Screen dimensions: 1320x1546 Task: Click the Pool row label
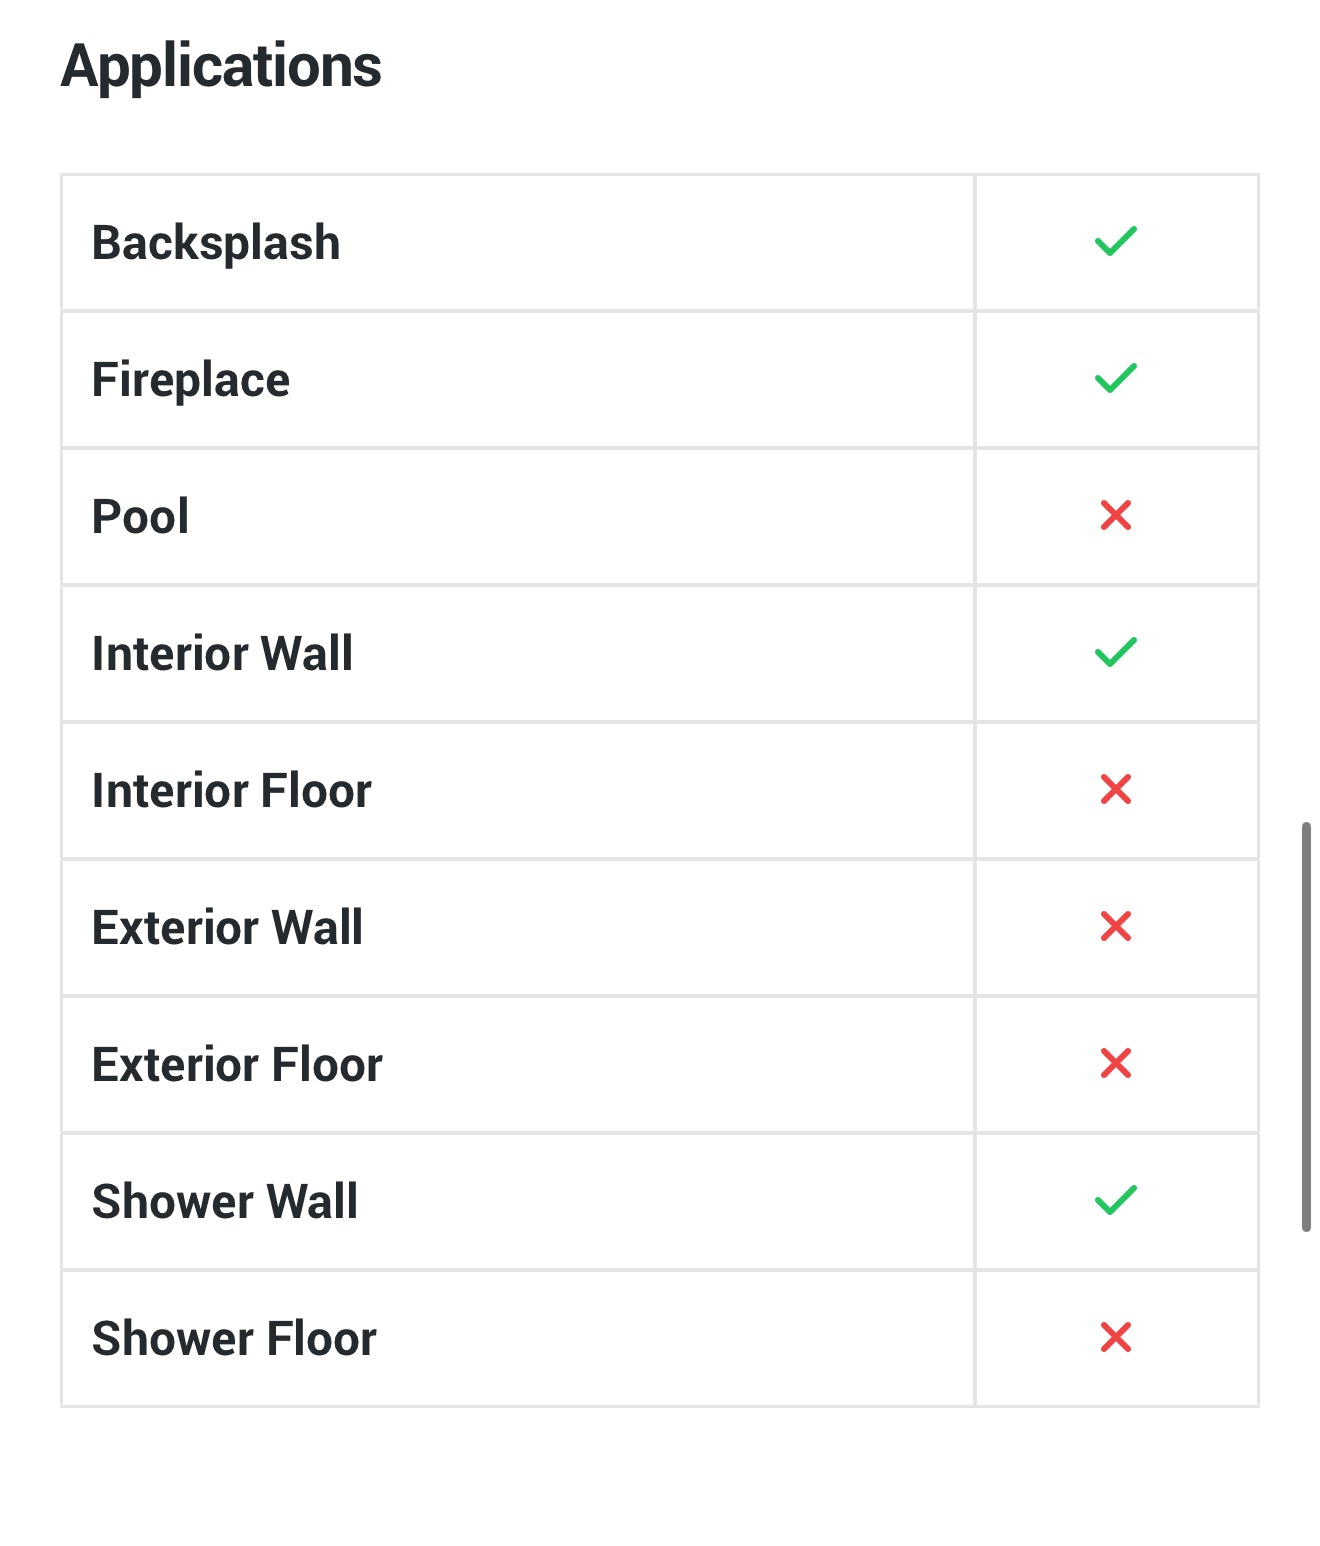click(140, 517)
